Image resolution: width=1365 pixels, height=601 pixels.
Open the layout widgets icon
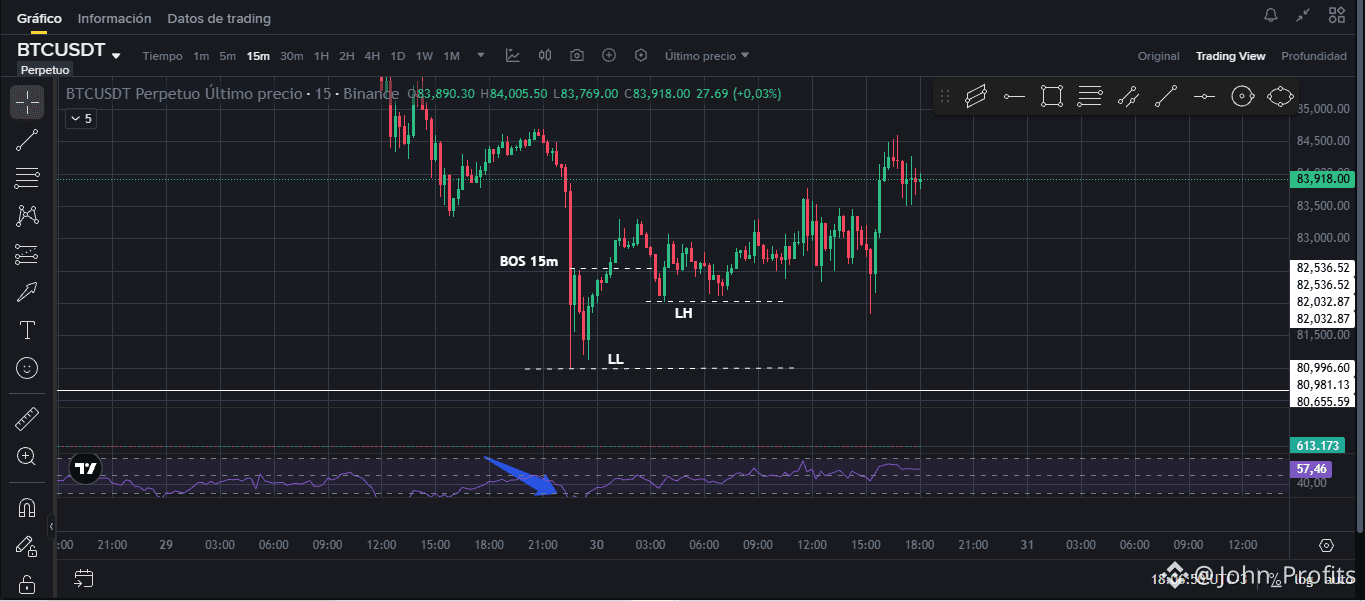(1336, 15)
